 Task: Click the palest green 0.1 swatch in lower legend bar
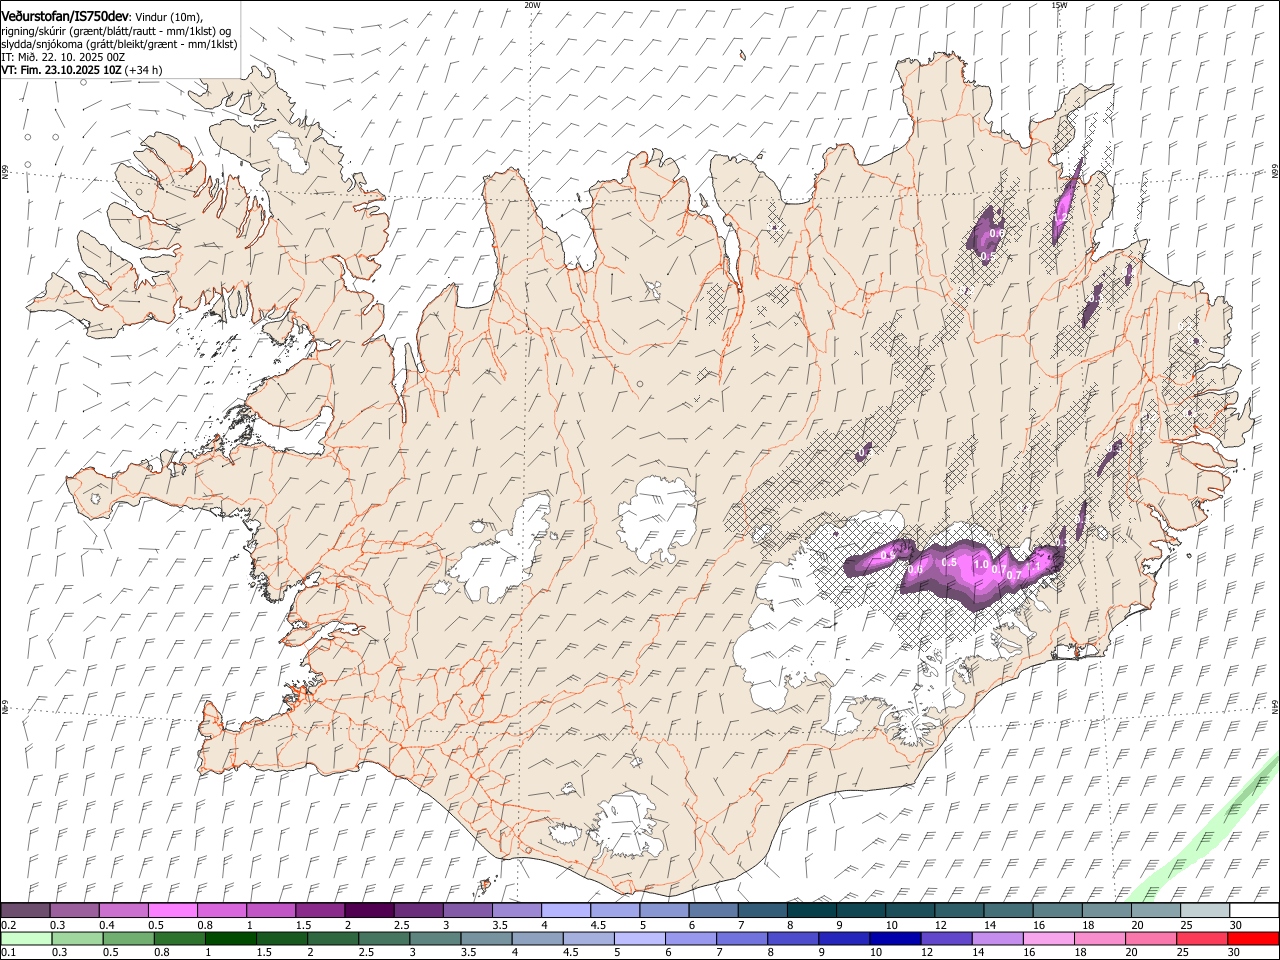pos(25,939)
